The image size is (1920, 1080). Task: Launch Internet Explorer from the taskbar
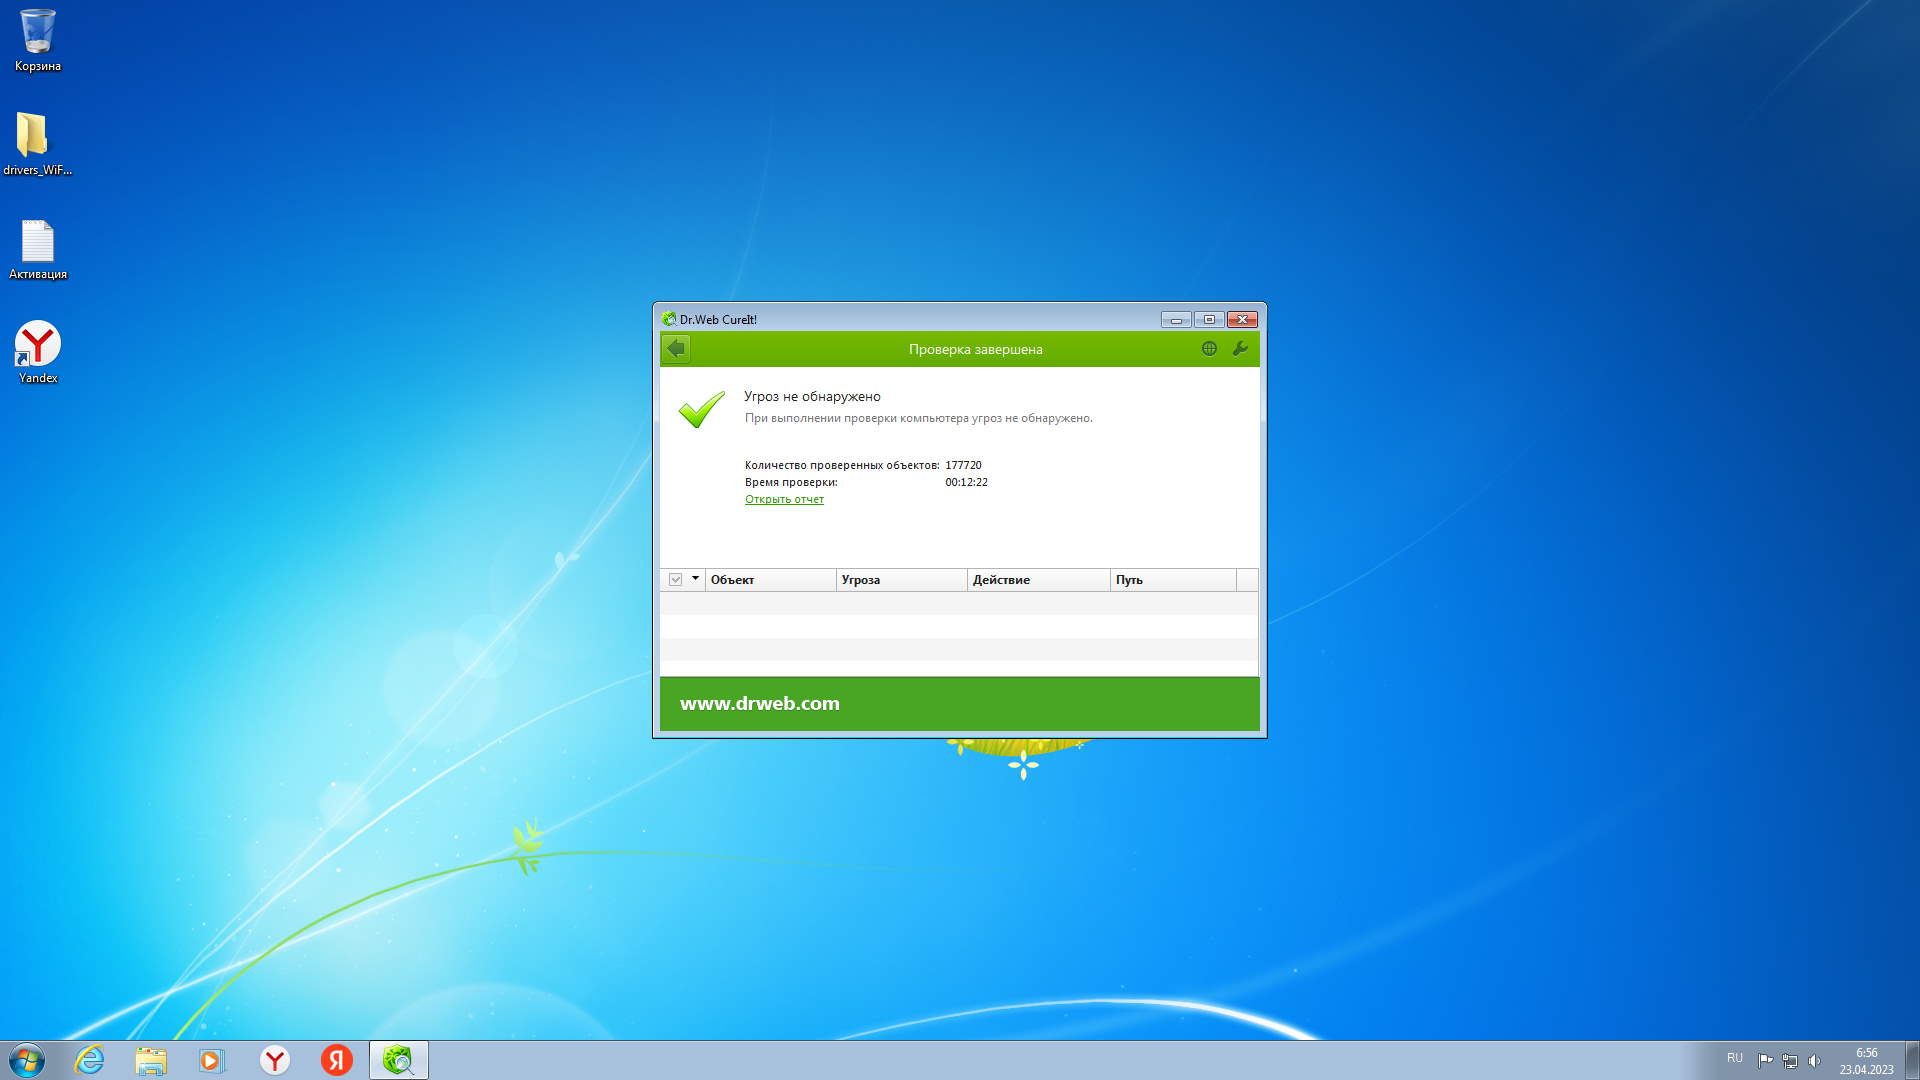[90, 1060]
